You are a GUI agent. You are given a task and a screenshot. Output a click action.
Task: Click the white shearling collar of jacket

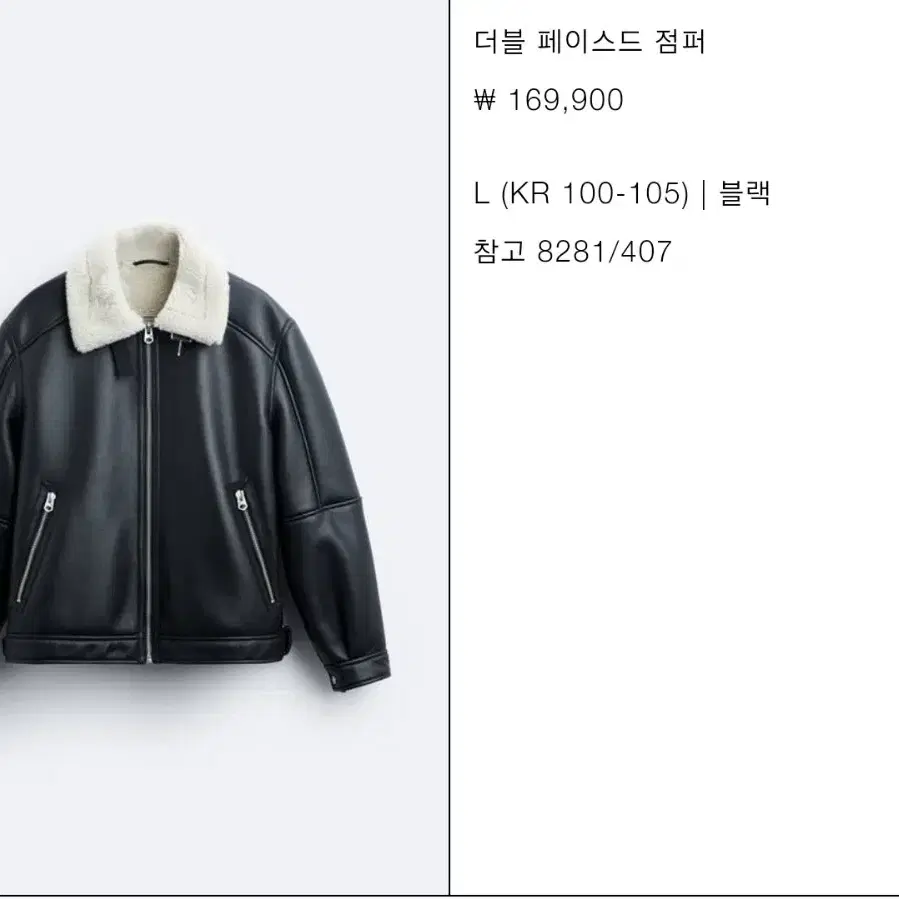148,287
